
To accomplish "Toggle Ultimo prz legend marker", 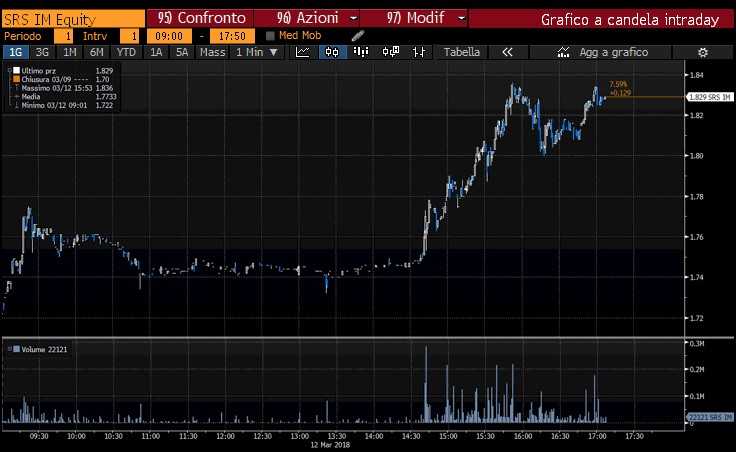I will coord(15,70).
